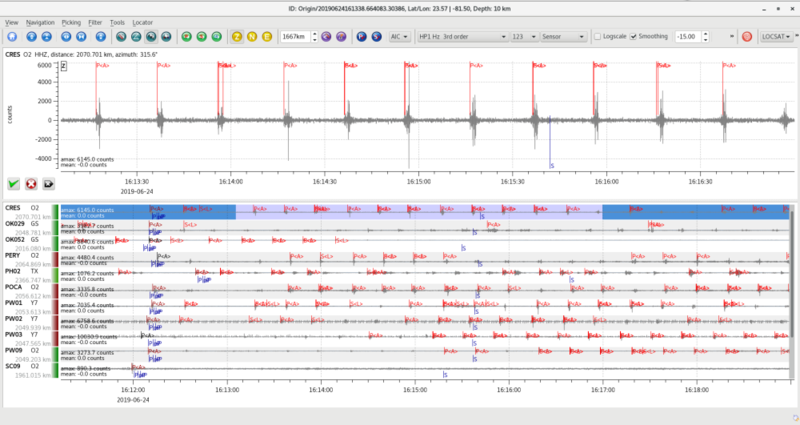
Task: Open the LOCSAT locator dropdown
Action: click(777, 37)
